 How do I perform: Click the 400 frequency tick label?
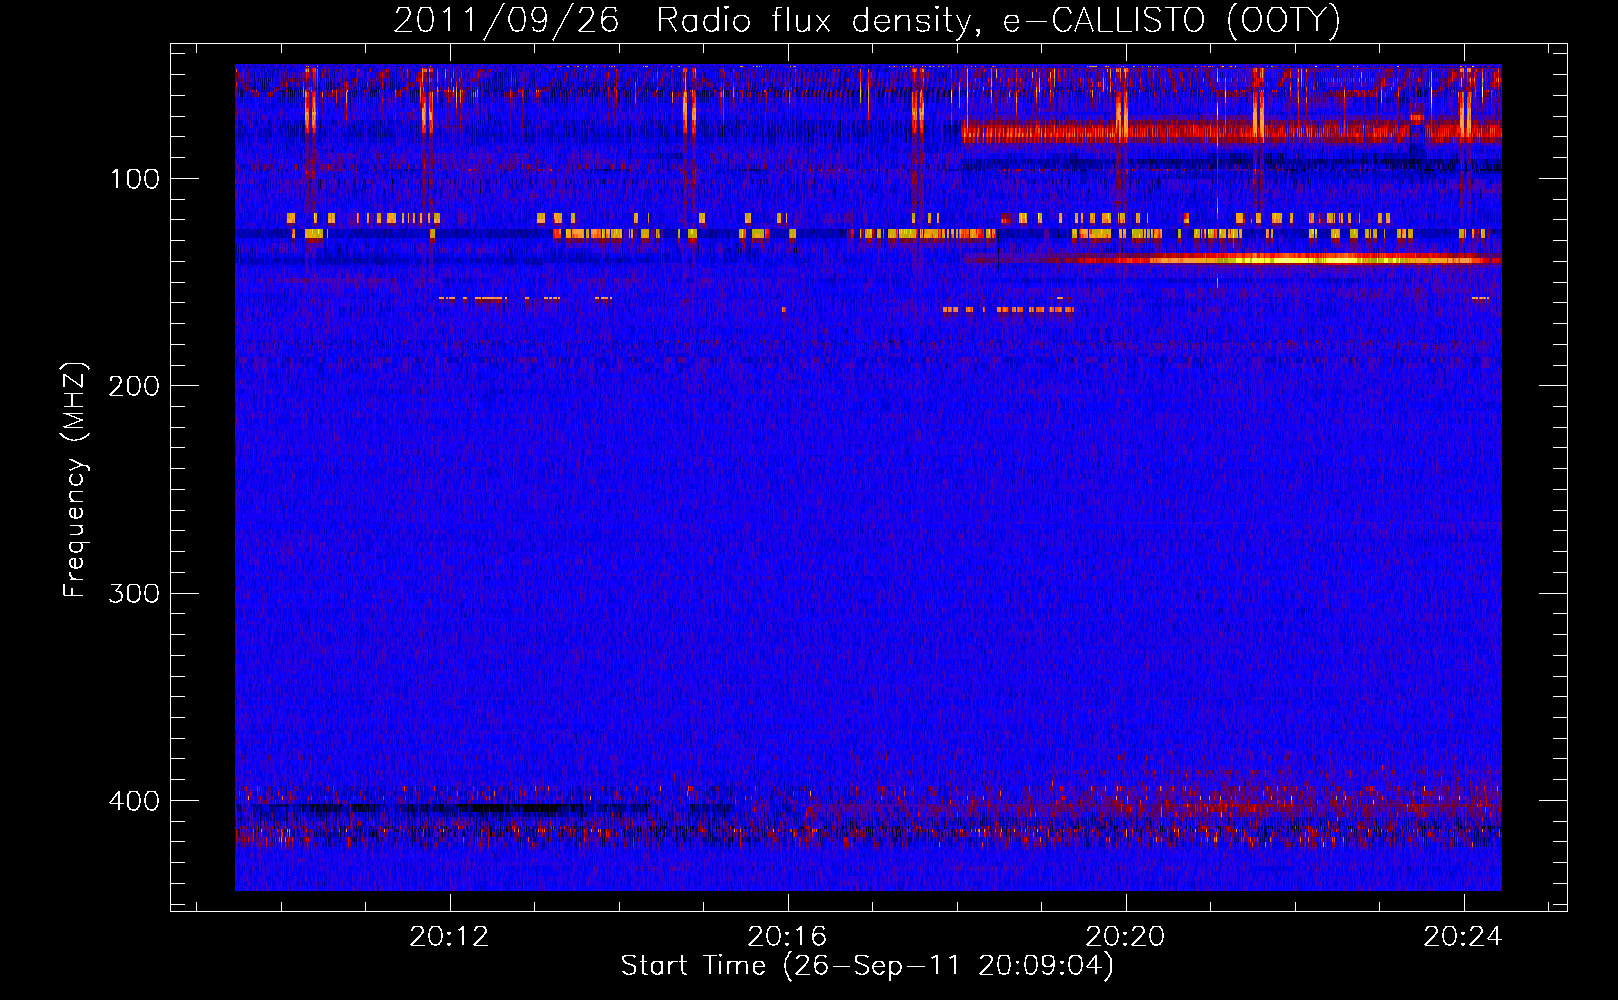click(134, 801)
